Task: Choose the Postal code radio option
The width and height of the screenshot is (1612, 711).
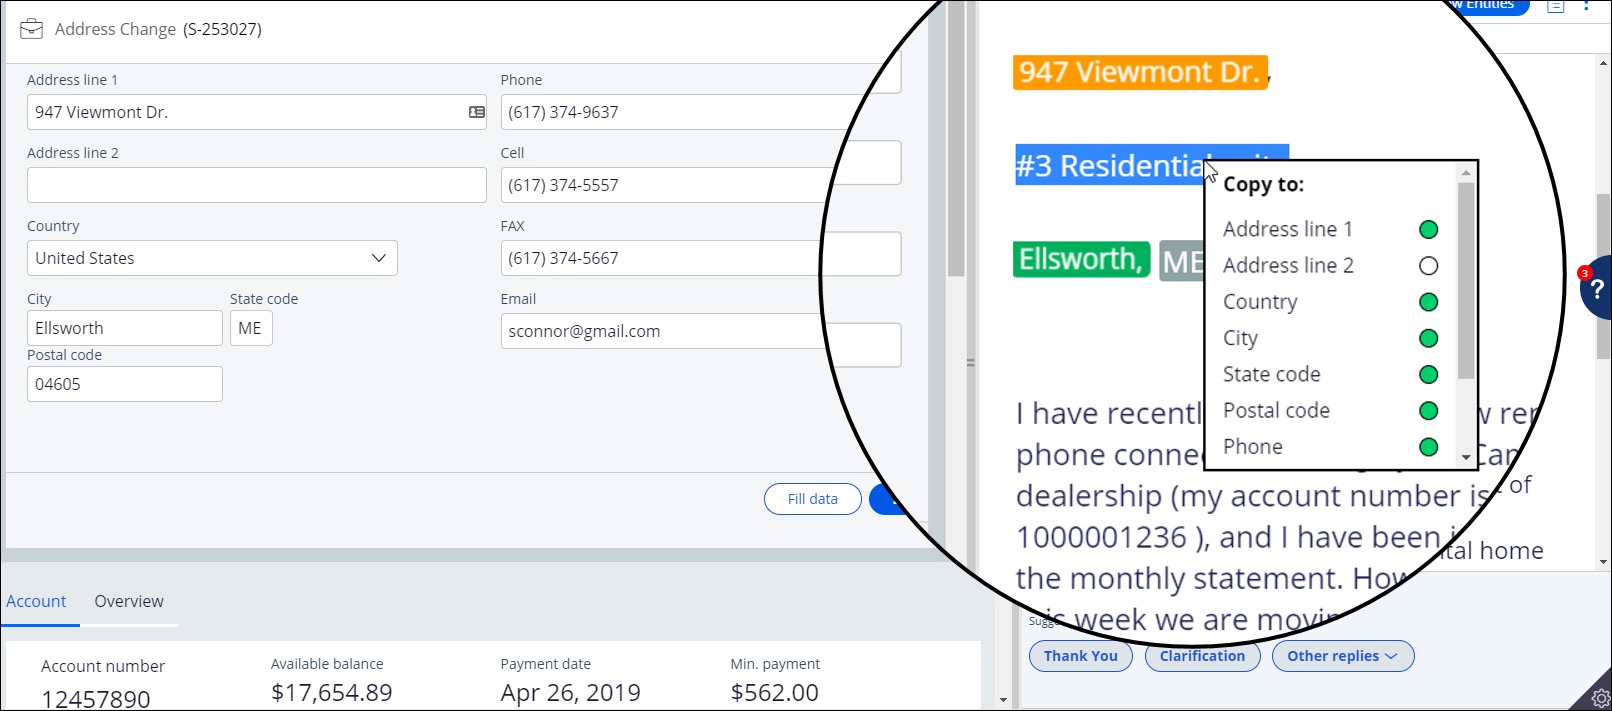Action: click(1428, 411)
